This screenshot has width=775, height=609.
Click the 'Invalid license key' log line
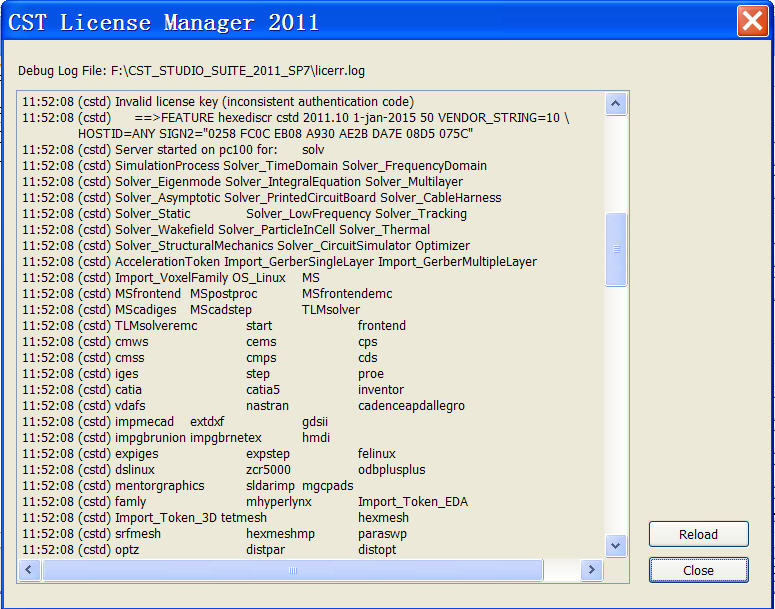point(218,102)
